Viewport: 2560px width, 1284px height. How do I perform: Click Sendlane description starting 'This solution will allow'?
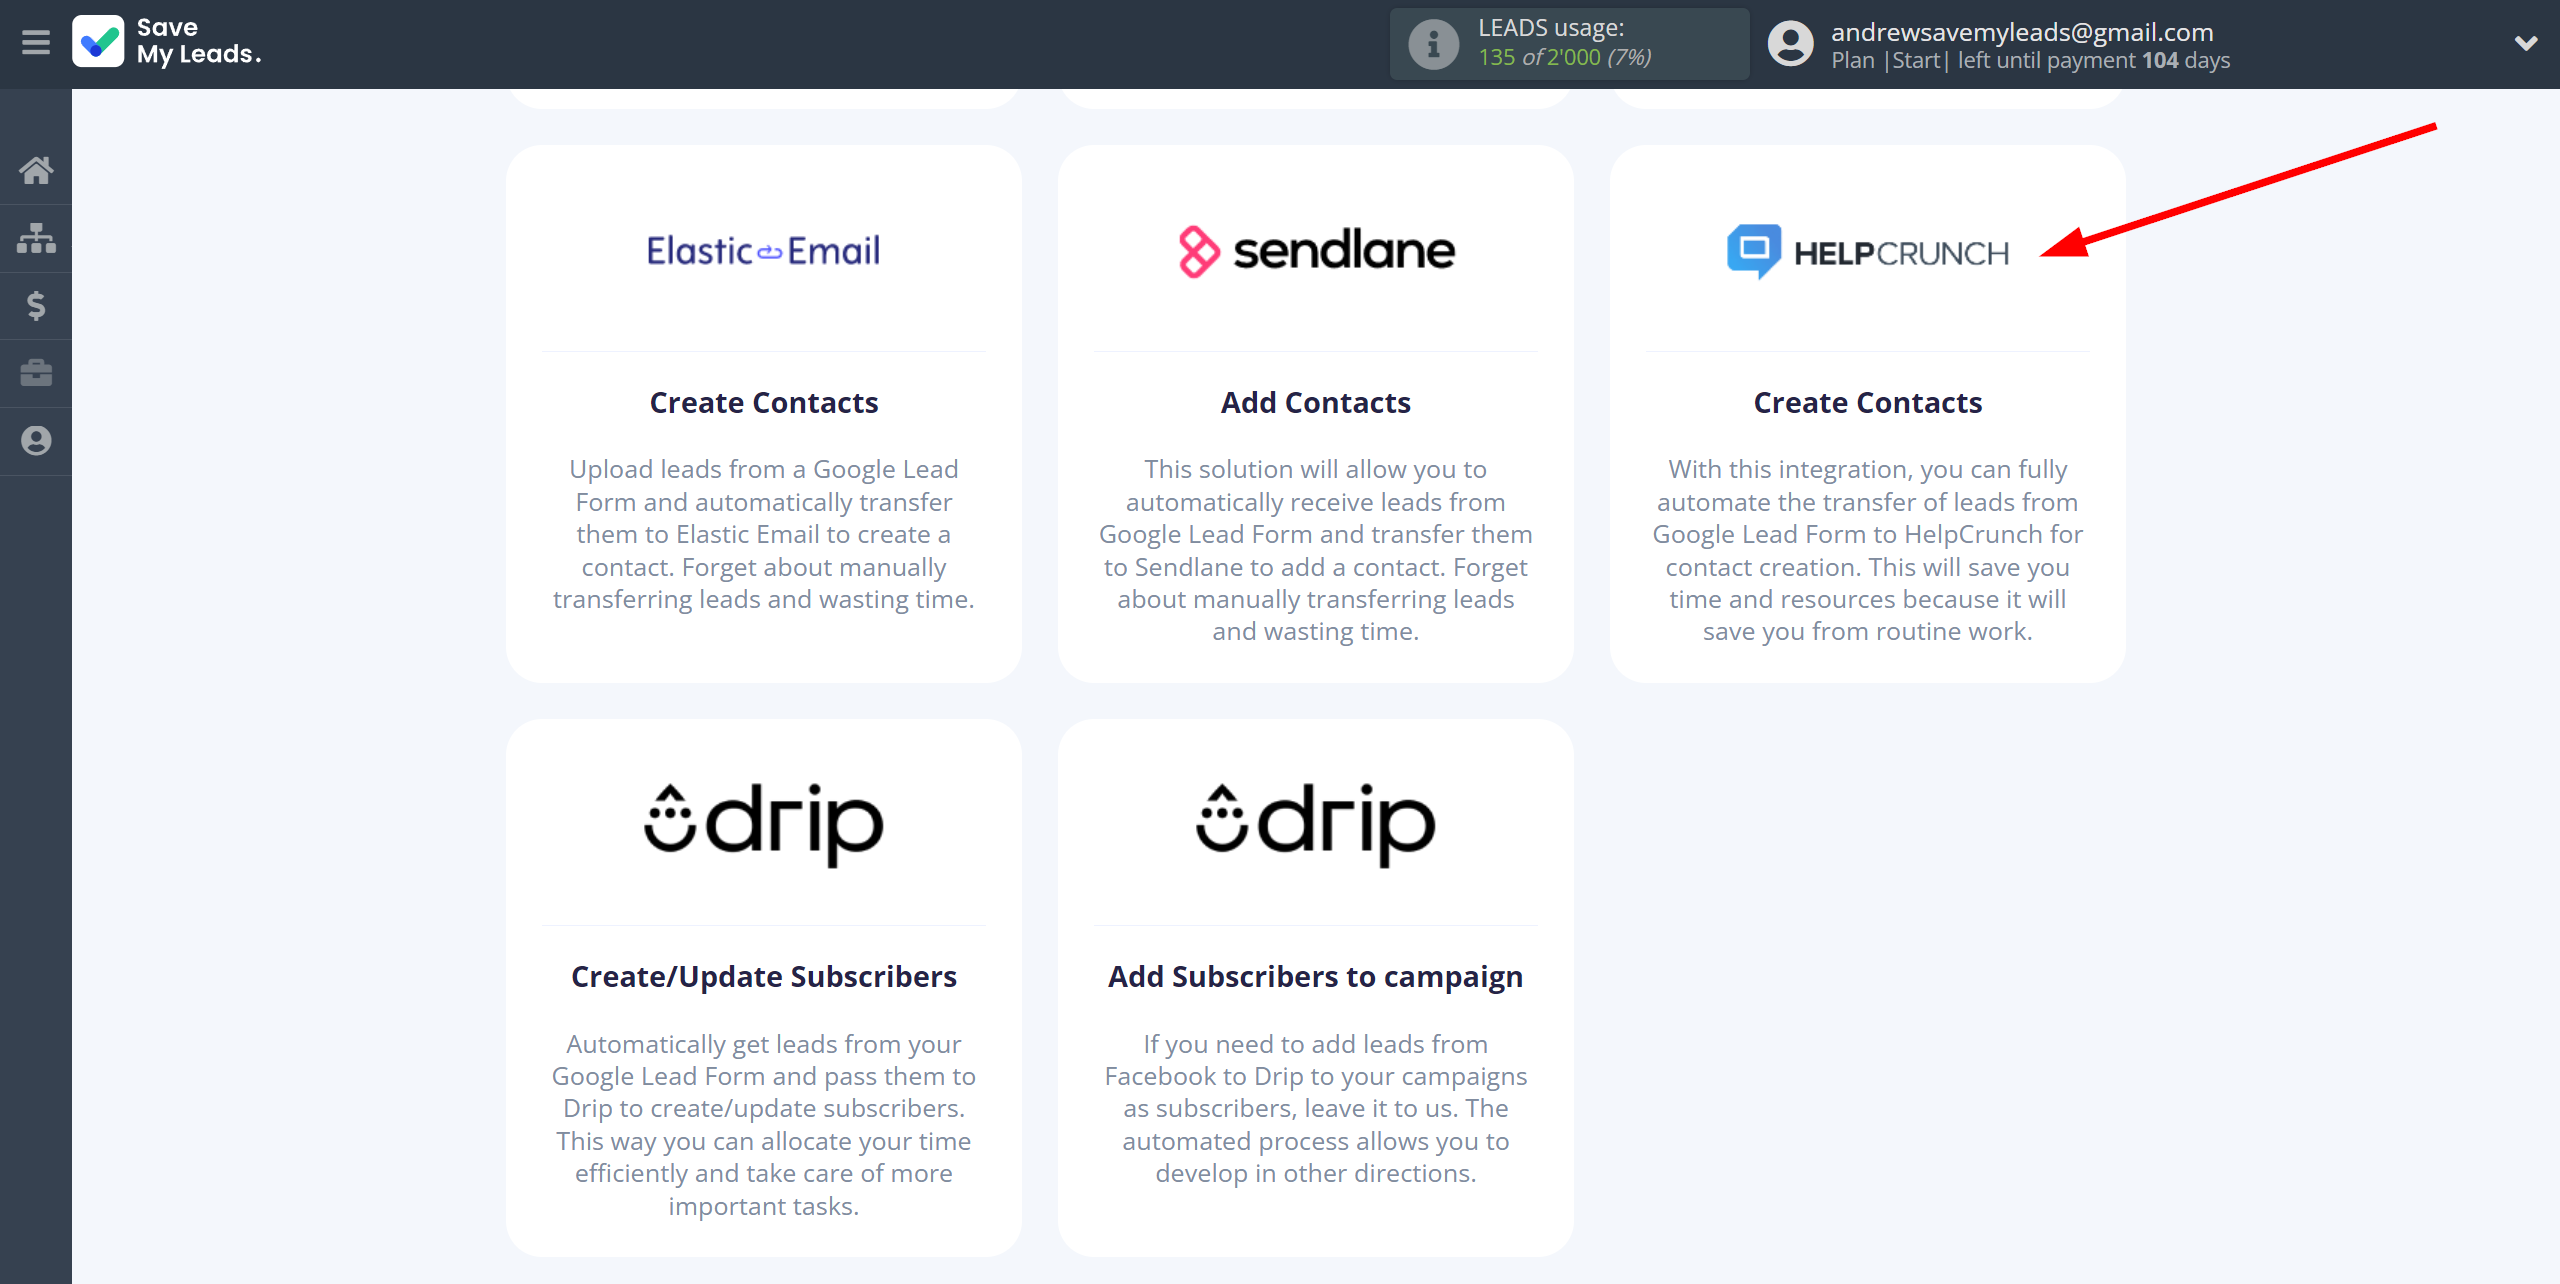tap(1315, 550)
